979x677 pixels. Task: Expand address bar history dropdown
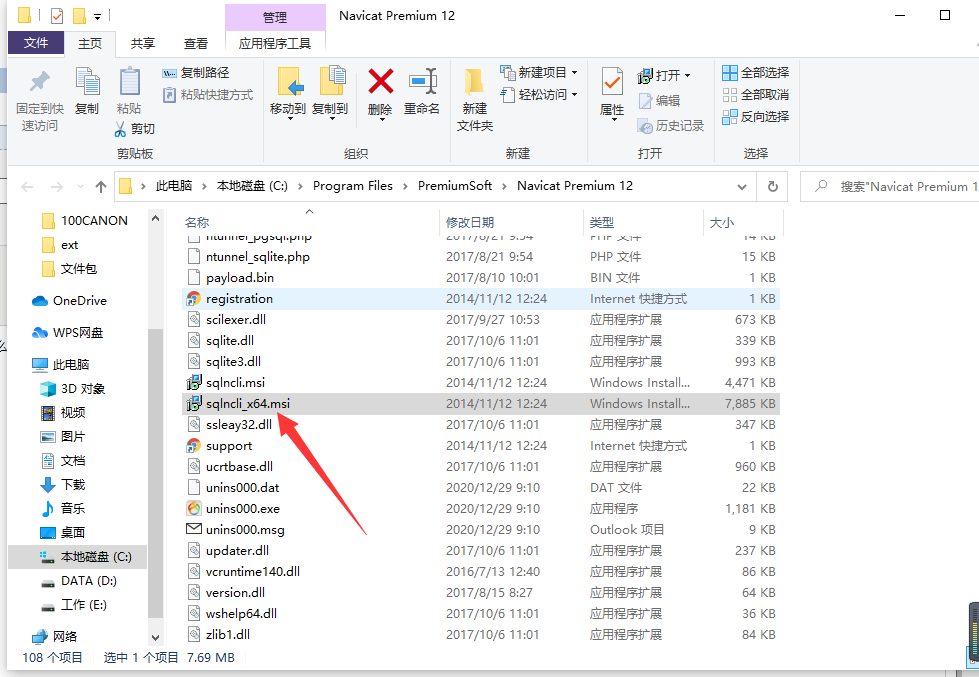click(x=742, y=186)
